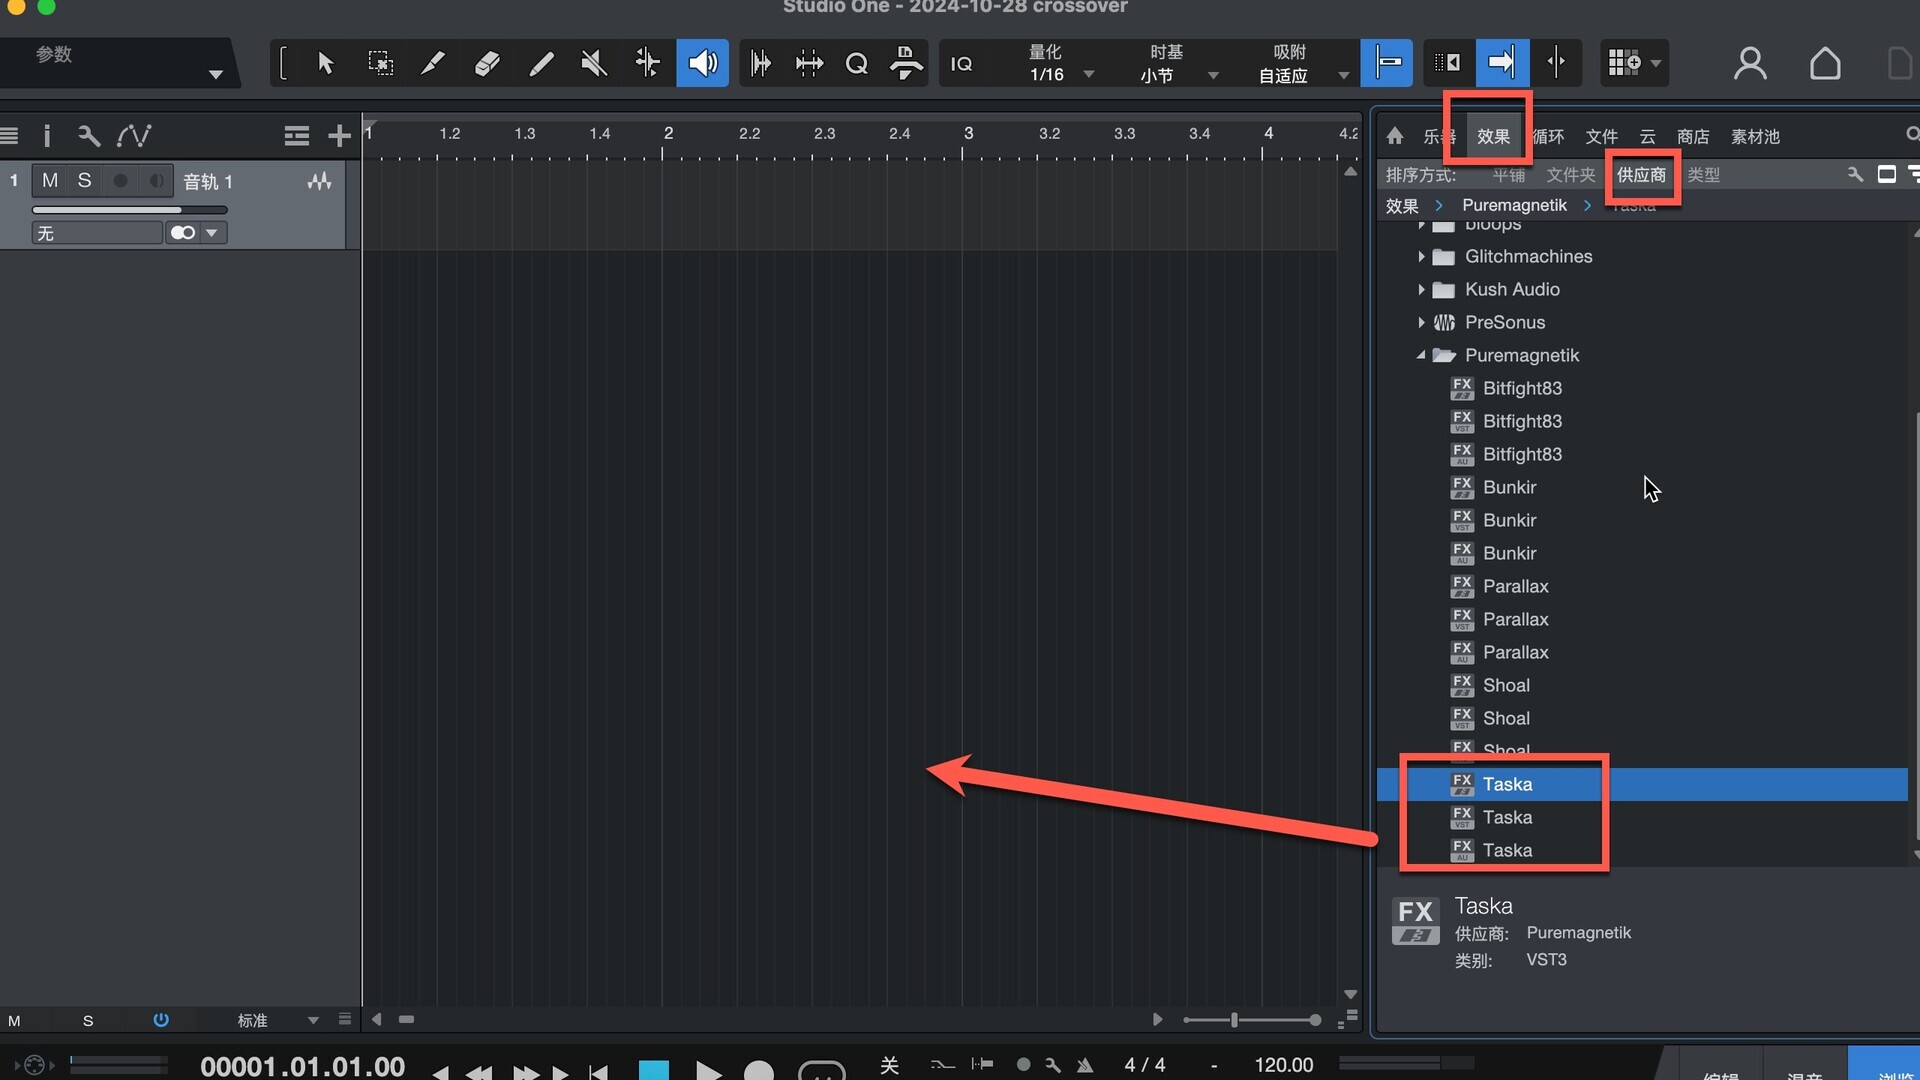Open the track inspector 'i' icon
Viewport: 1920px width, 1080px height.
(46, 136)
